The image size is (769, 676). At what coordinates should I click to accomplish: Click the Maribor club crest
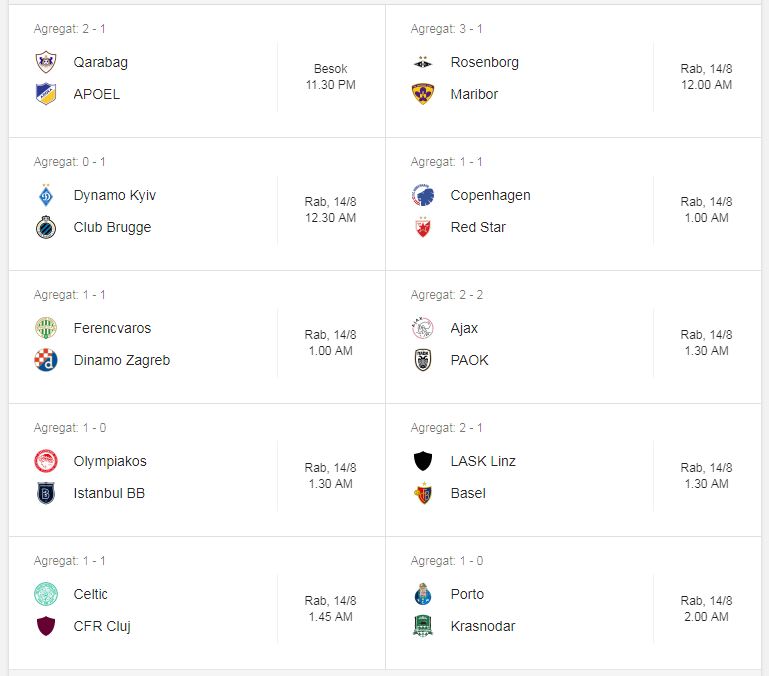point(423,94)
